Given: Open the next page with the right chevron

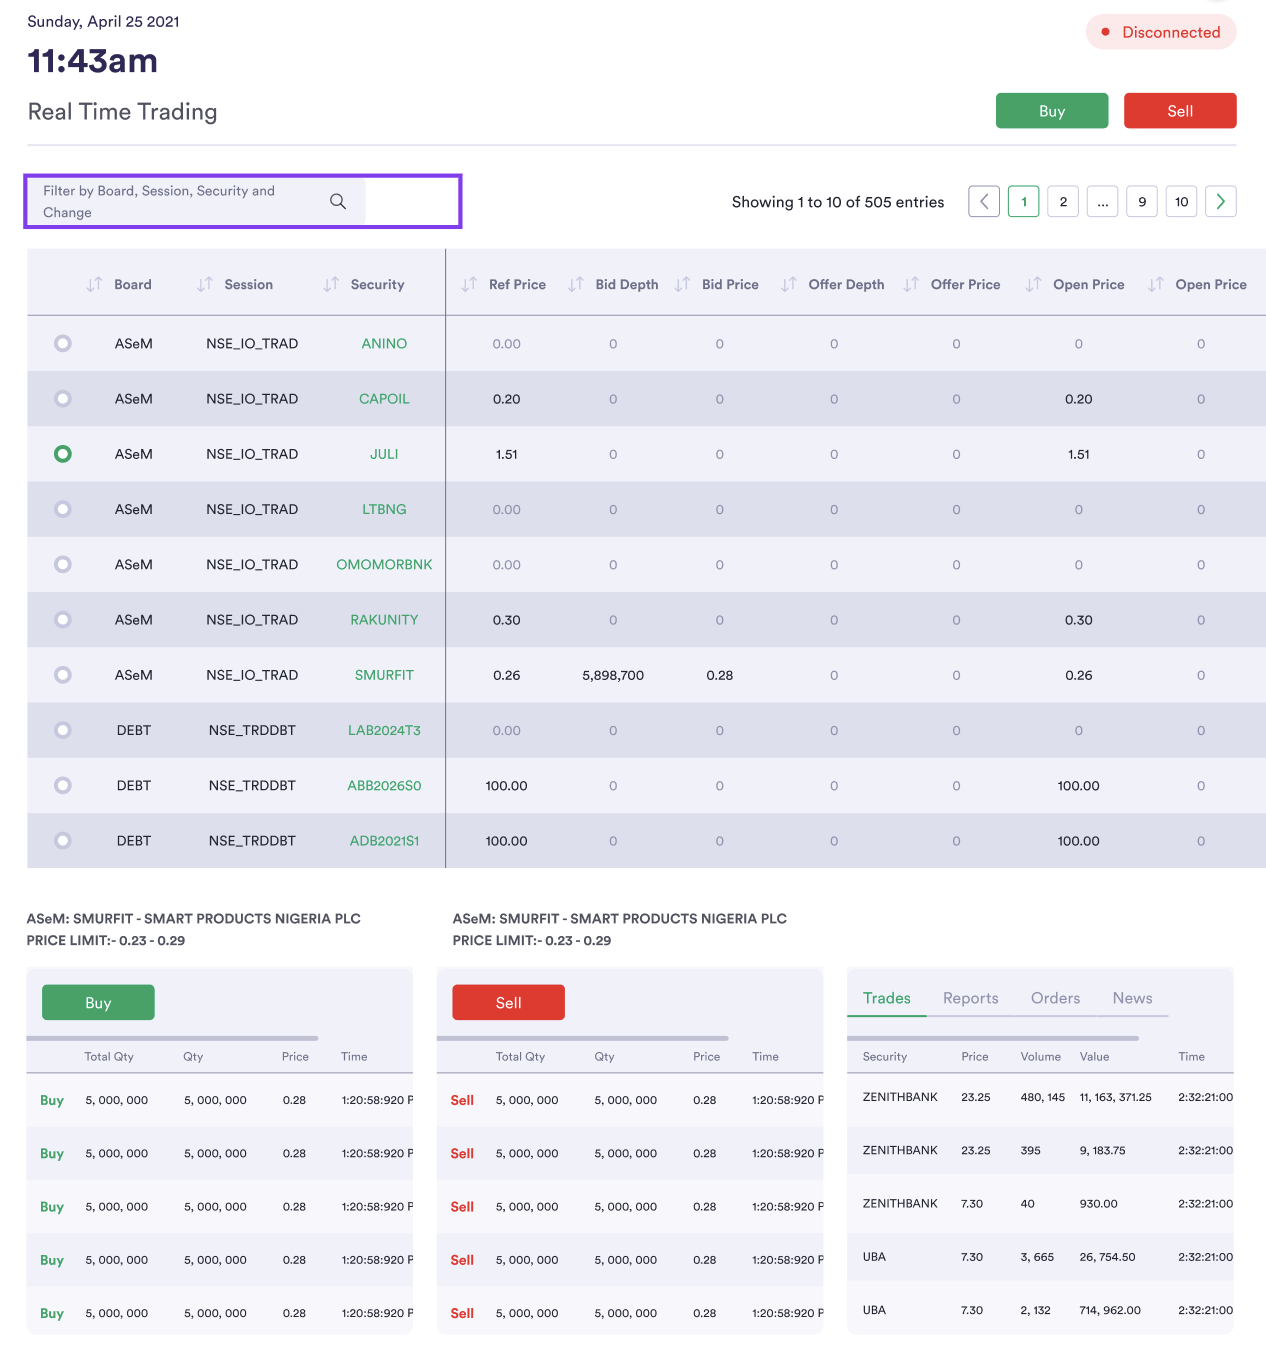Looking at the screenshot, I should pyautogui.click(x=1220, y=201).
